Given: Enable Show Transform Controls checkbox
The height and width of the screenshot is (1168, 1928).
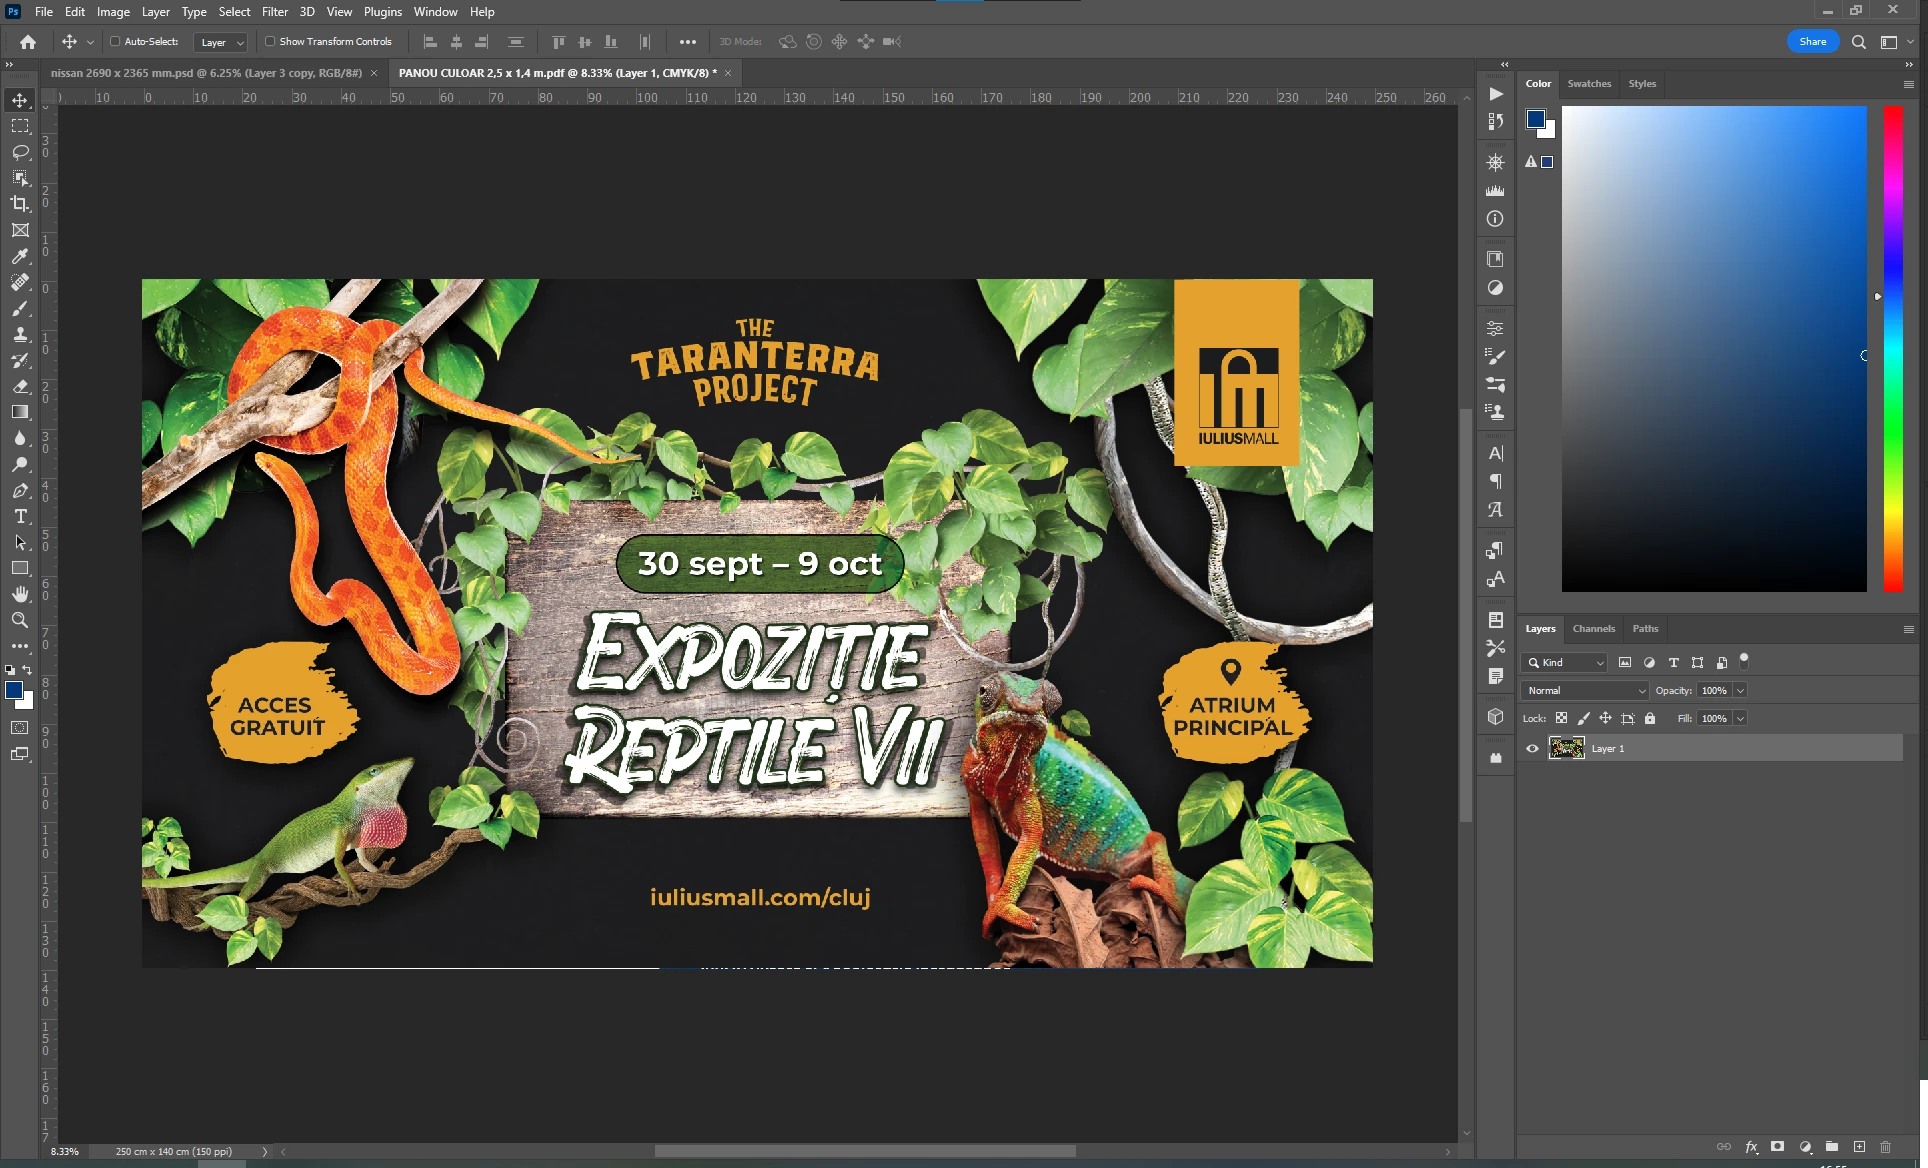Looking at the screenshot, I should point(270,42).
